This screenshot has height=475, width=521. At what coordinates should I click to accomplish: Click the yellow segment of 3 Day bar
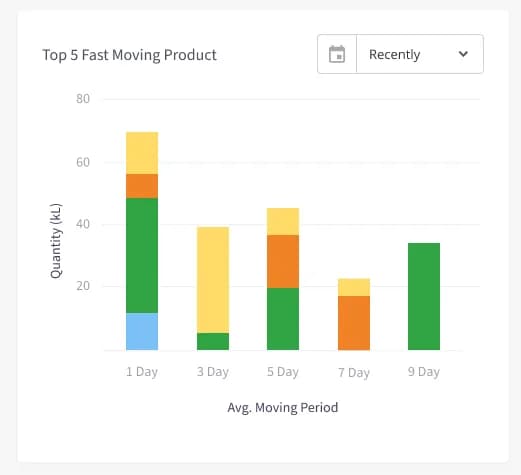tap(213, 280)
